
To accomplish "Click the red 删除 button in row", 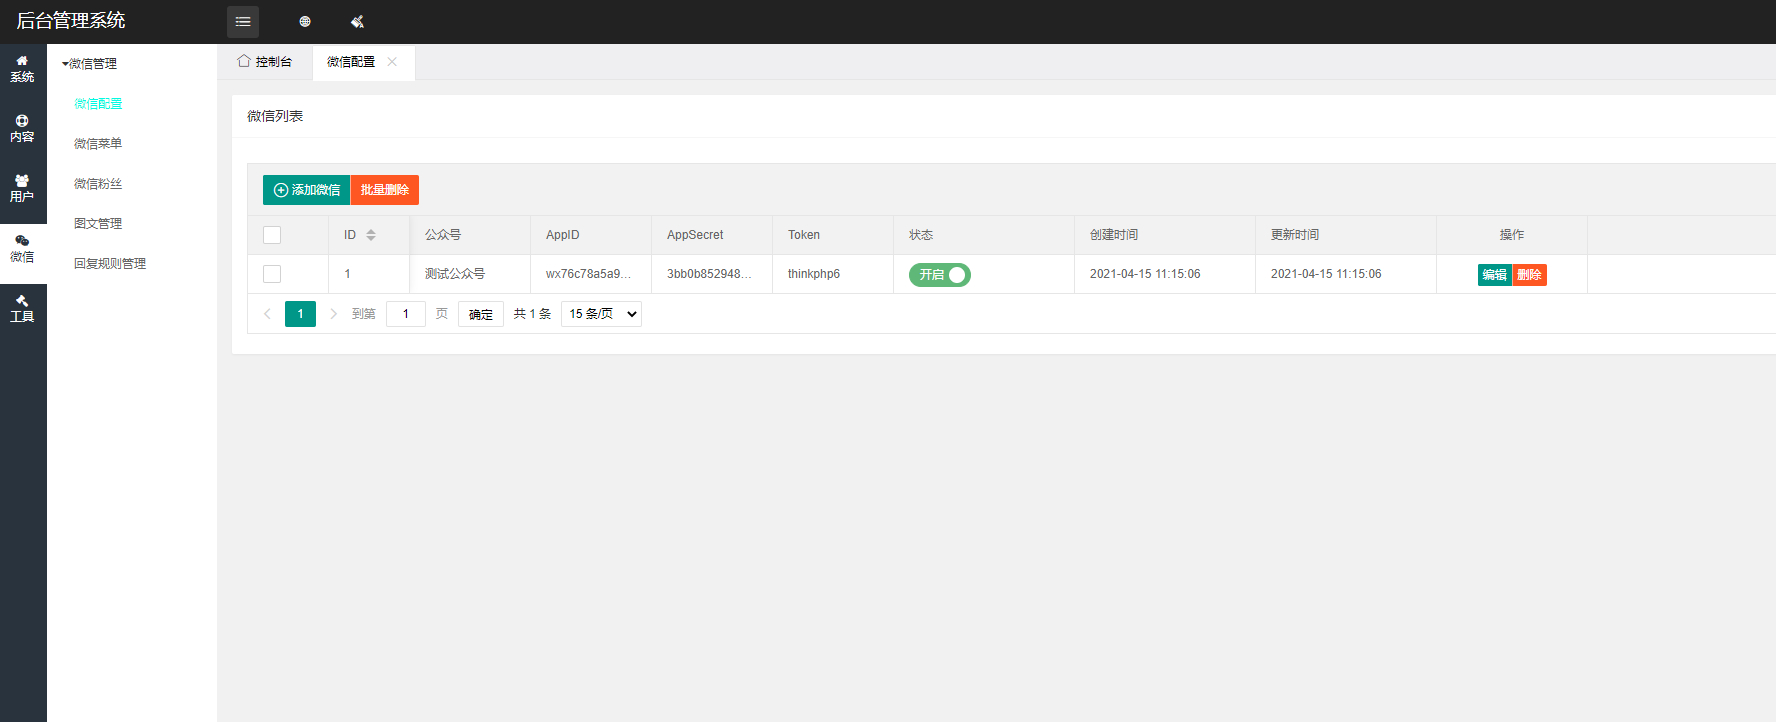I will [1529, 275].
